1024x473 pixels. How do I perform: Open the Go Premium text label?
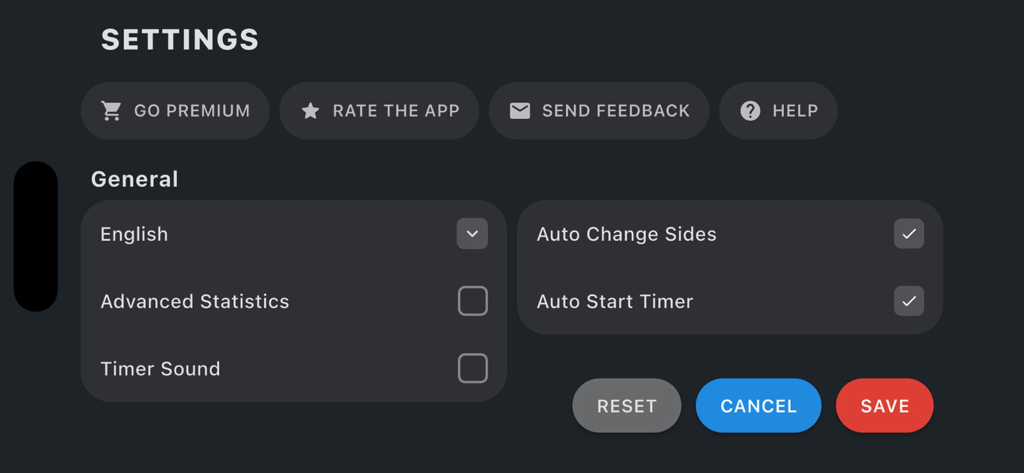[x=192, y=111]
